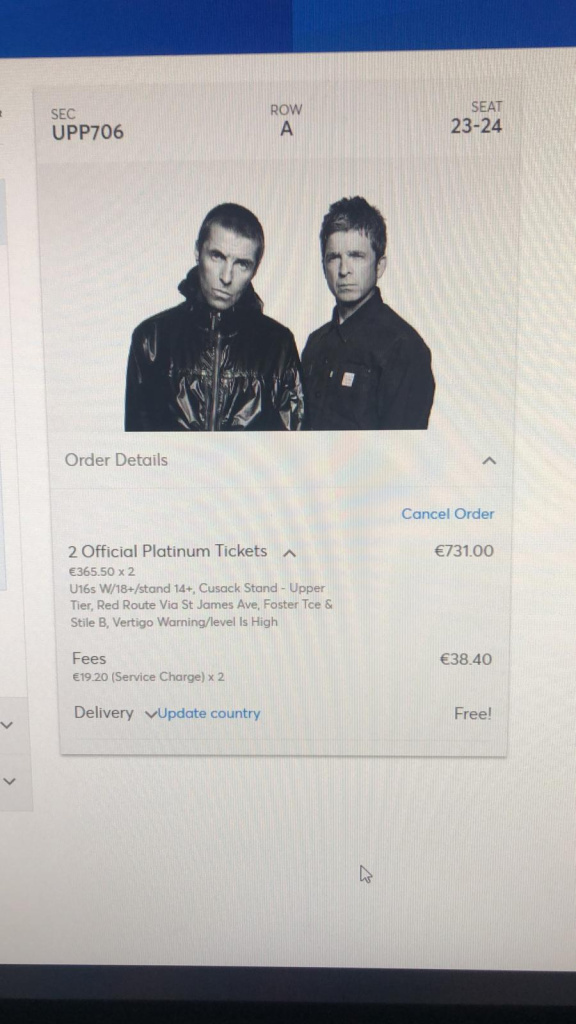This screenshot has height=1024, width=576.
Task: Collapse the Order Details section chevron
Action: tap(488, 461)
